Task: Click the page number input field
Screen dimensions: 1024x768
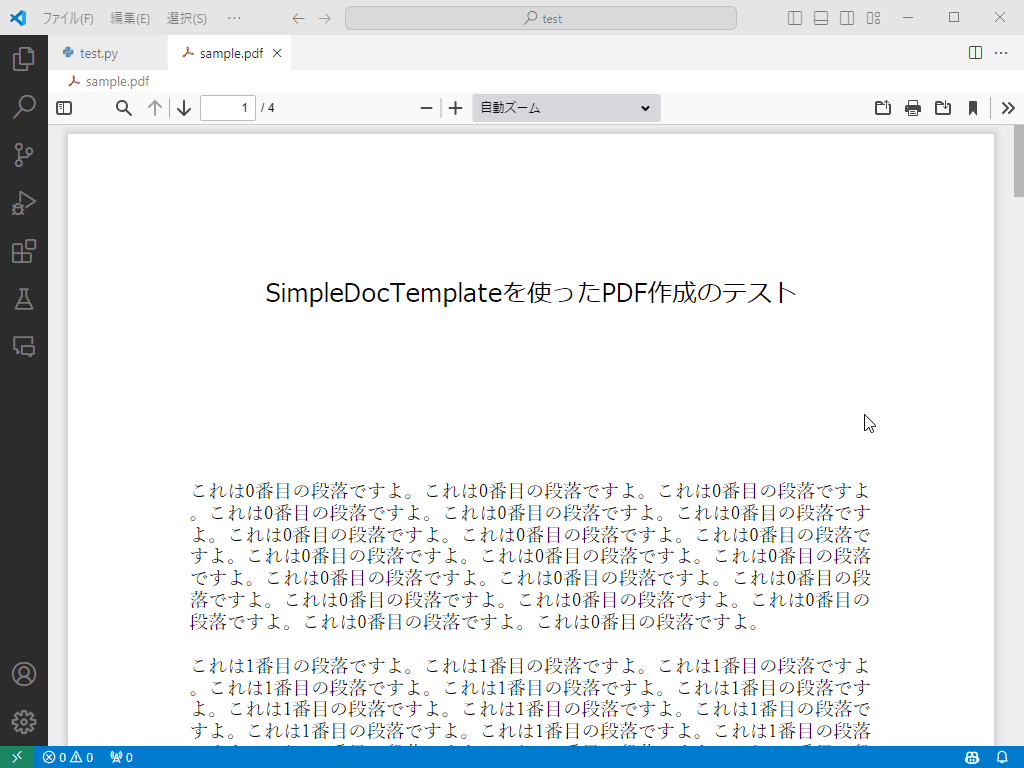Action: tap(227, 108)
